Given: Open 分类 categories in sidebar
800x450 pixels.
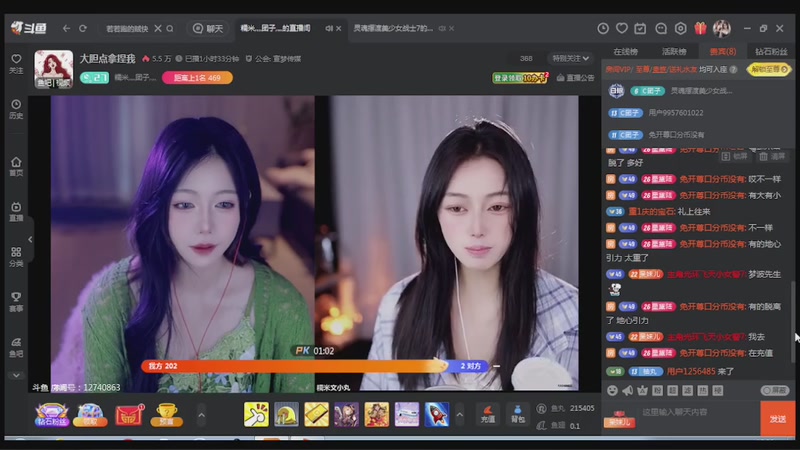Looking at the screenshot, I should point(16,257).
